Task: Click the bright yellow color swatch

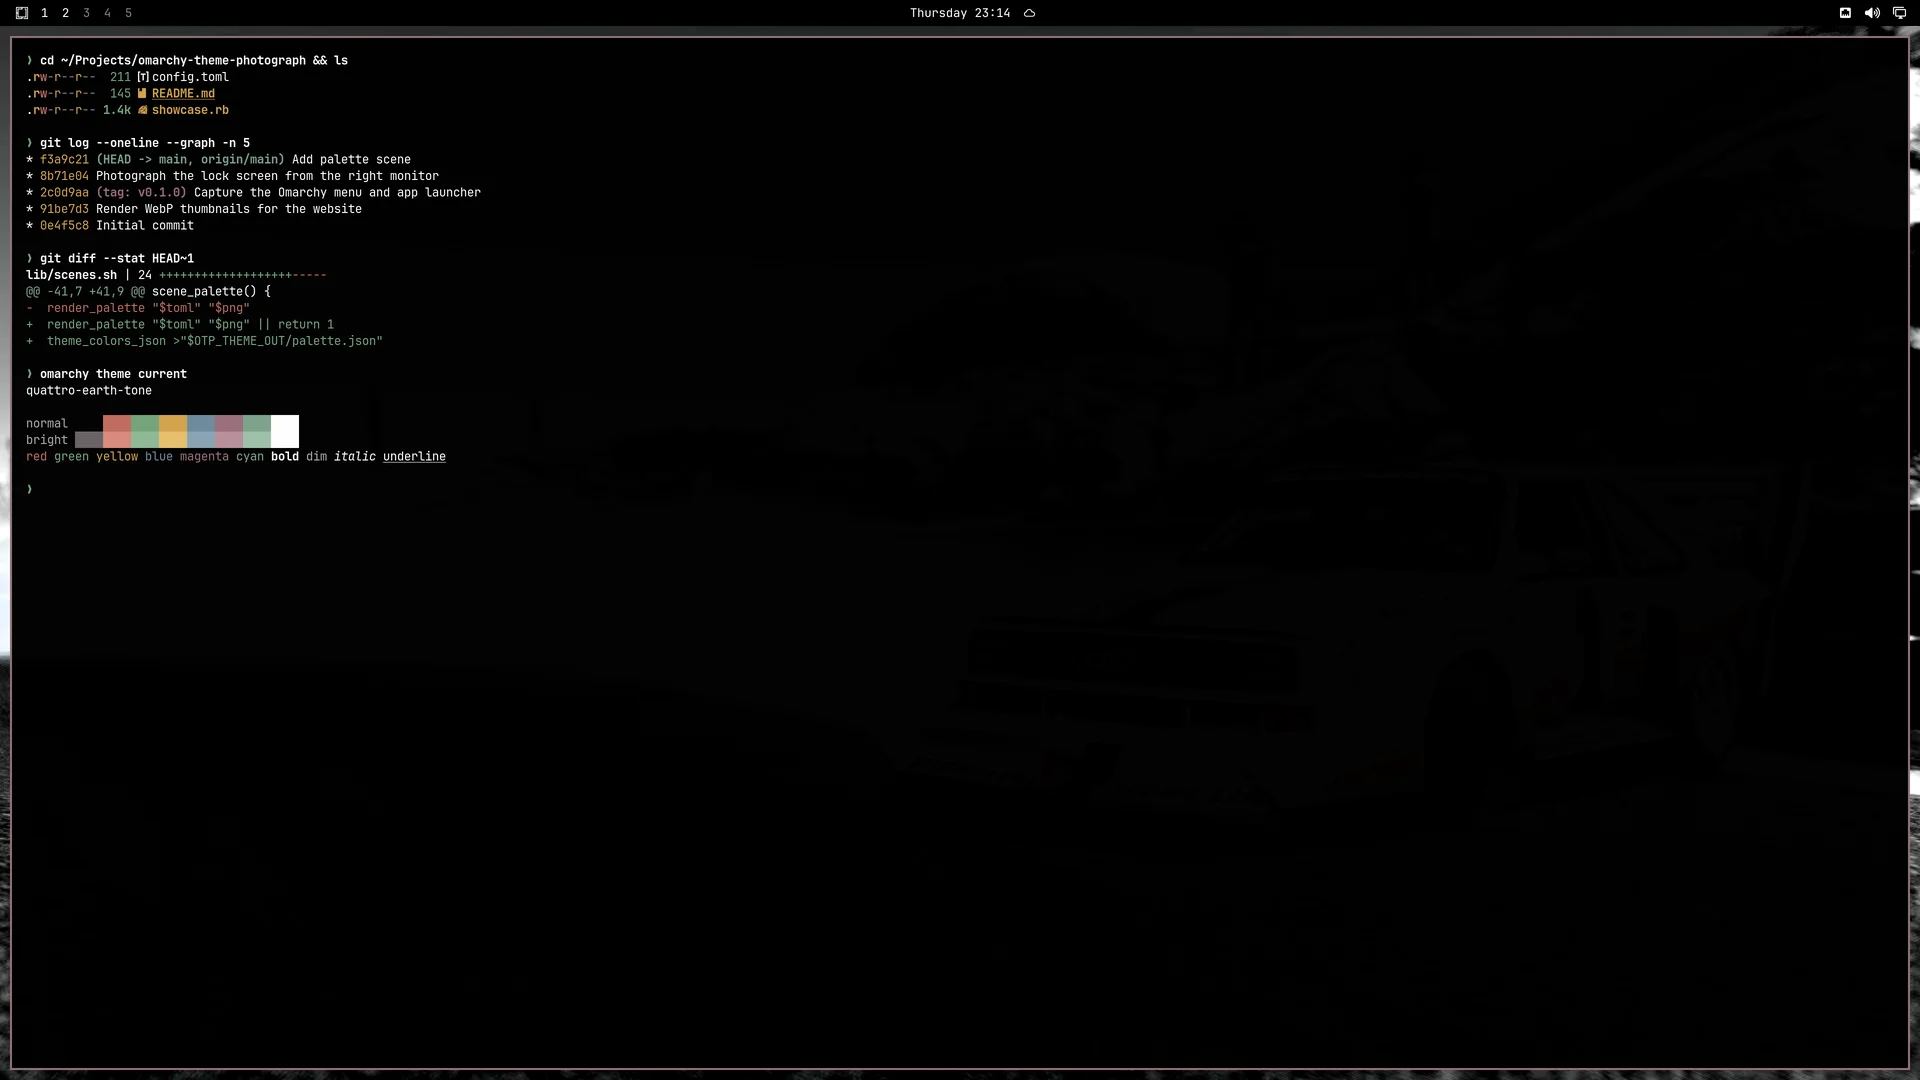Action: coord(173,440)
